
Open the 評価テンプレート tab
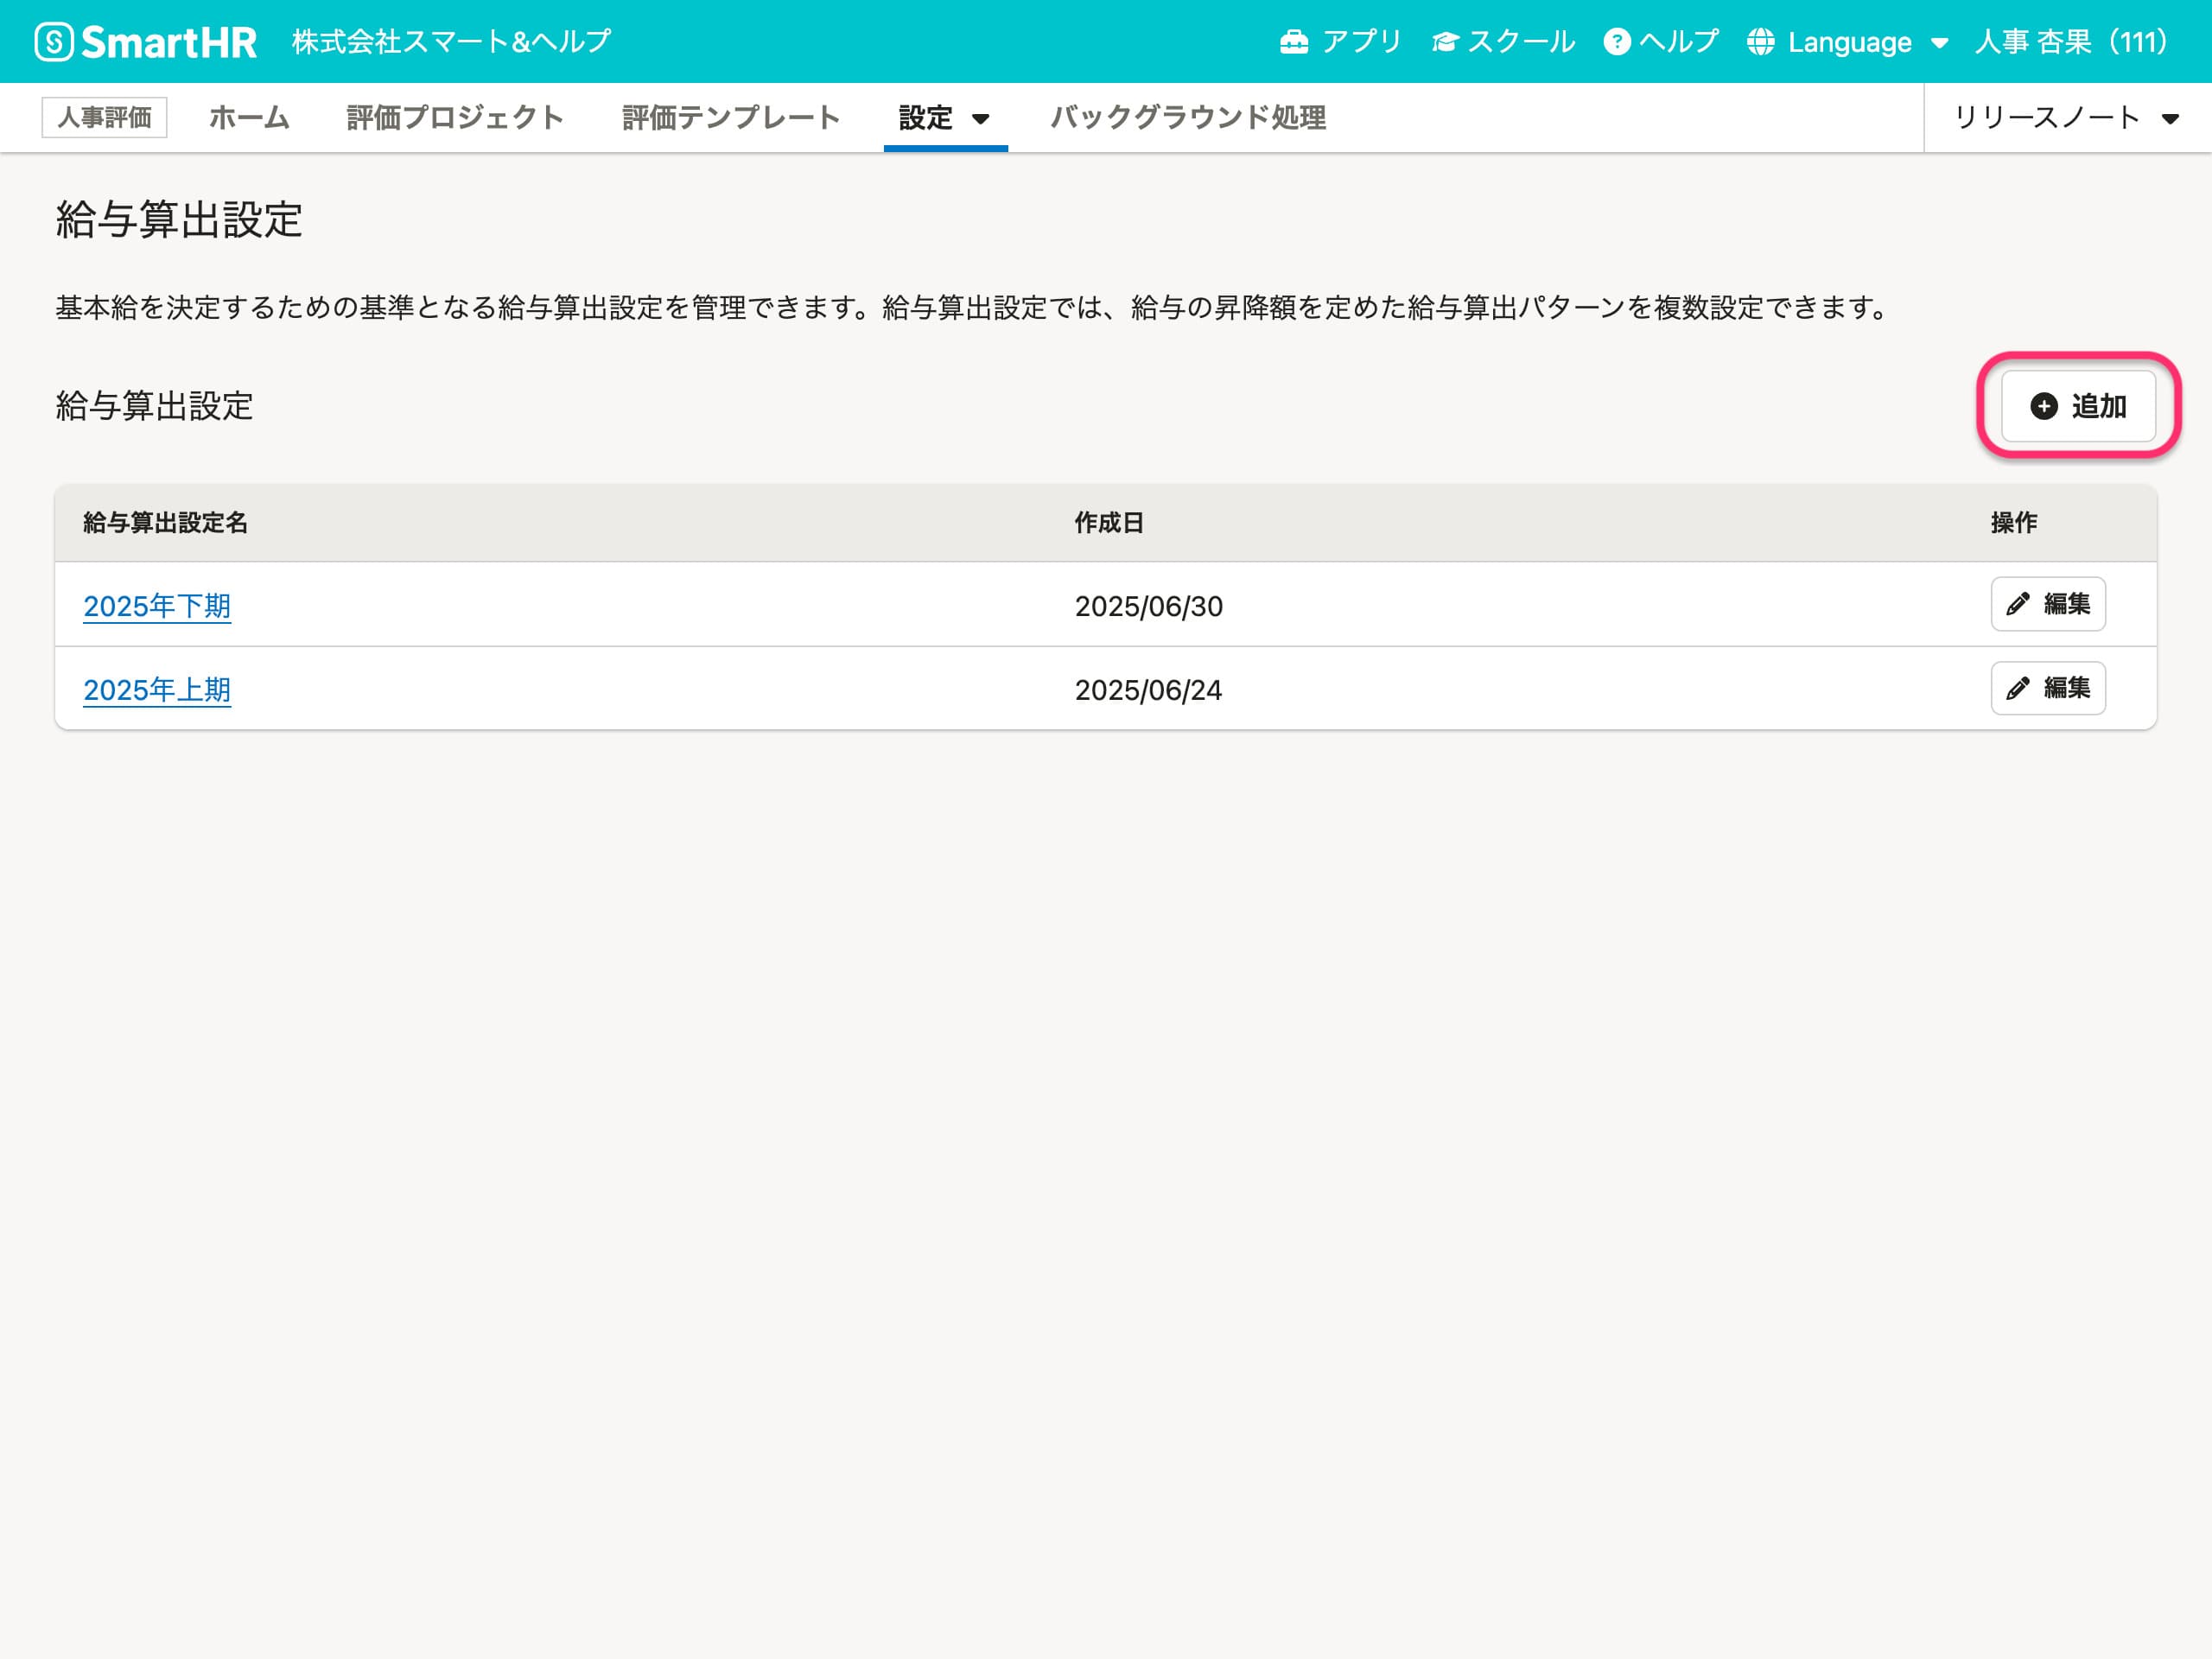730,118
